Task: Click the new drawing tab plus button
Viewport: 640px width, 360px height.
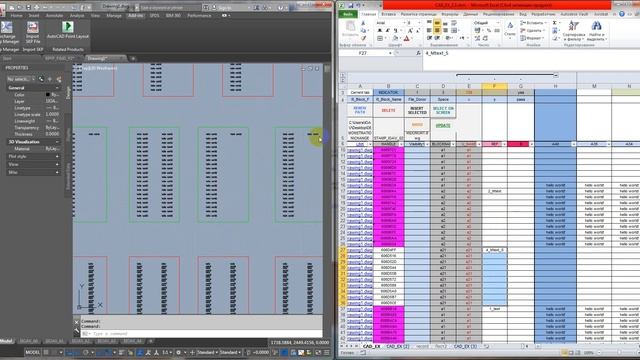Action: click(133, 58)
